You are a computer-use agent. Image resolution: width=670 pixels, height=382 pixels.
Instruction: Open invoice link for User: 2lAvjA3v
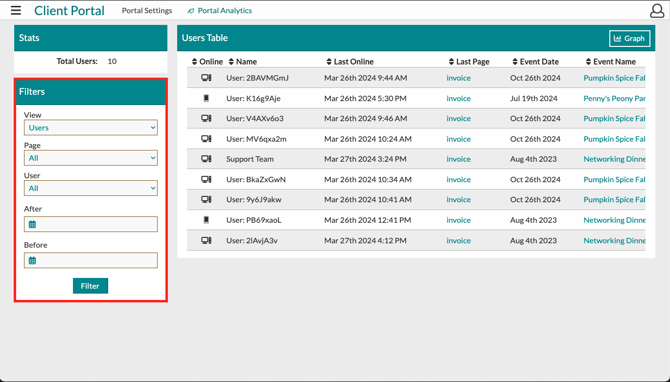click(x=458, y=241)
